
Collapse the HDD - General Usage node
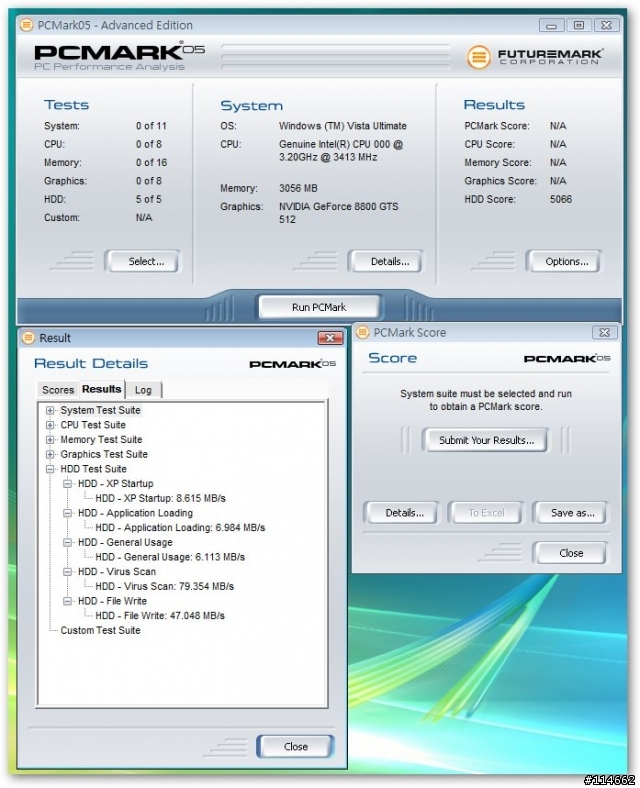coord(67,542)
